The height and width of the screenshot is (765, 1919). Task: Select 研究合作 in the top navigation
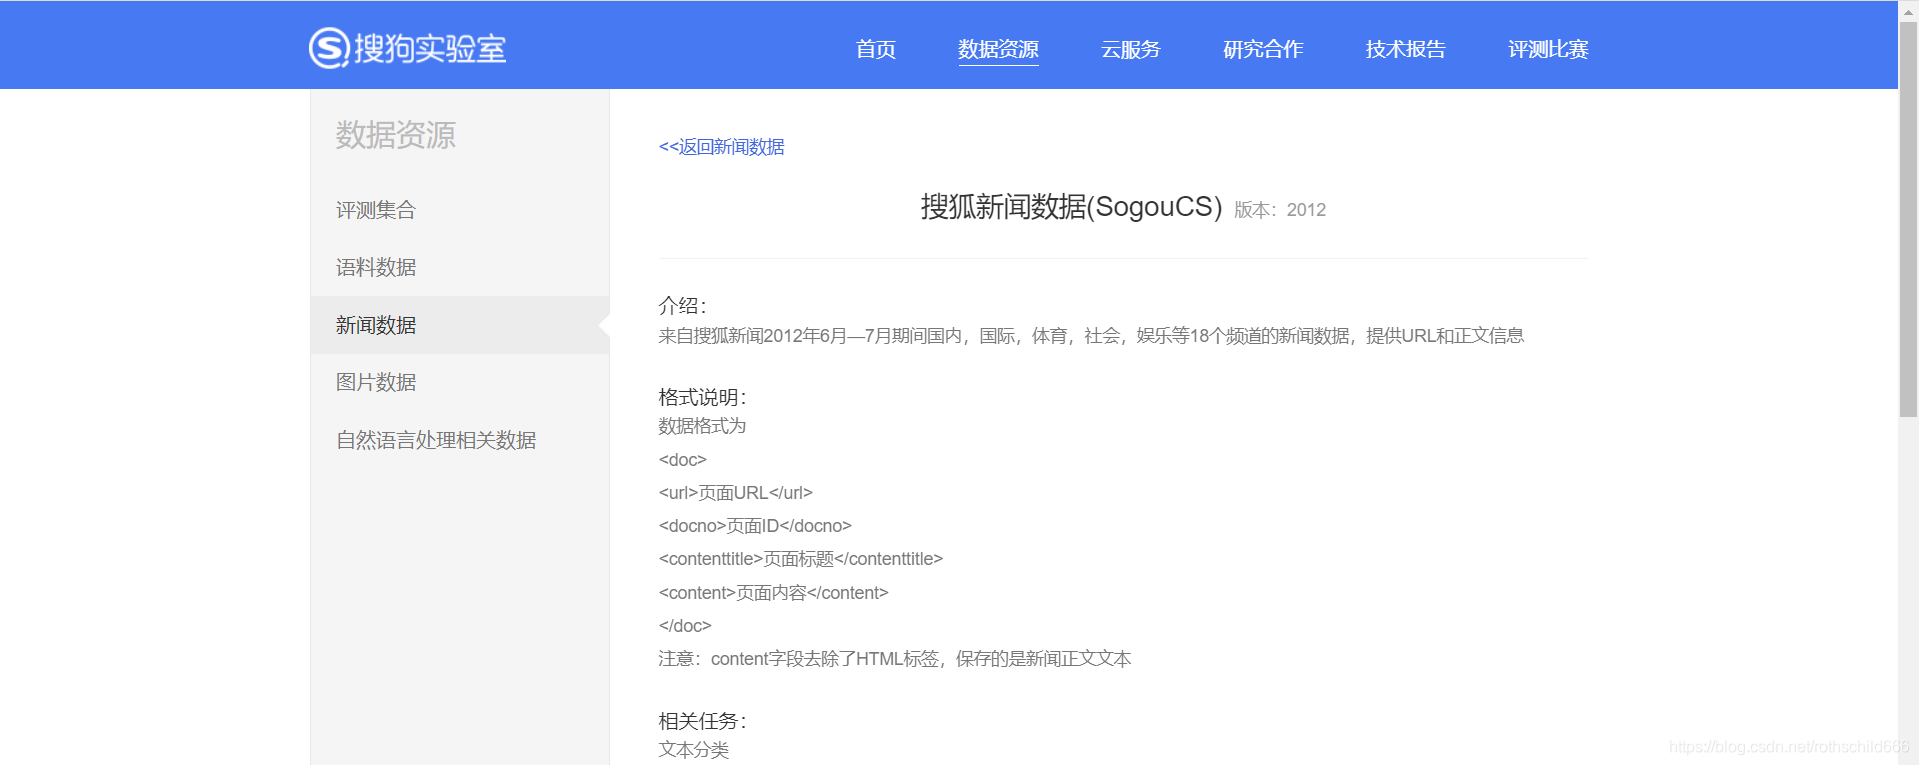[1263, 49]
